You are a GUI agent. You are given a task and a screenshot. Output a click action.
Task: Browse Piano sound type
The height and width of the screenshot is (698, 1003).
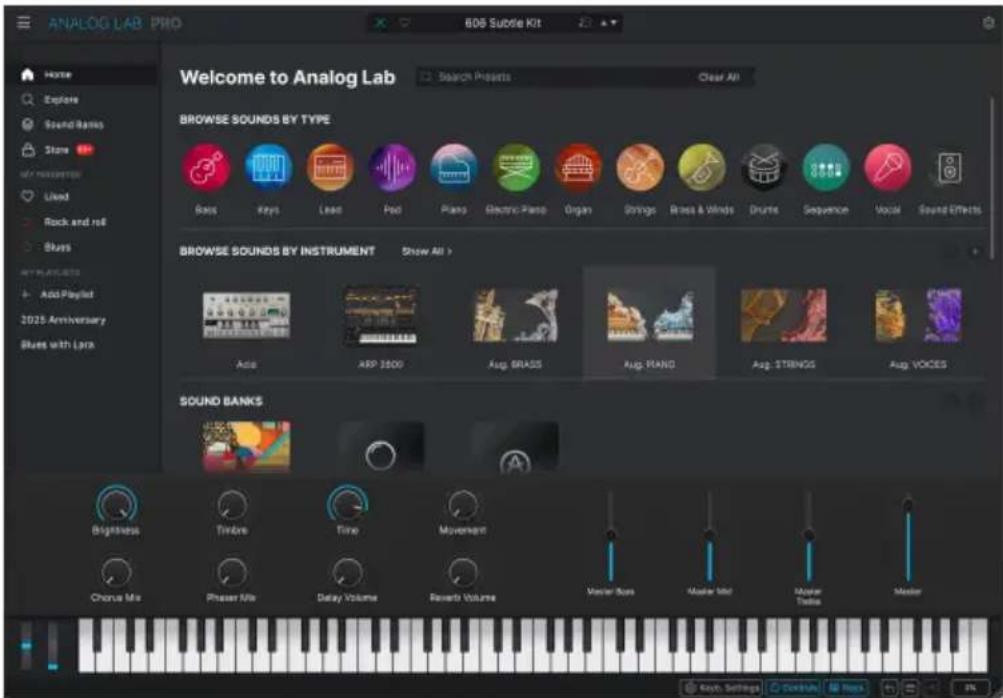[x=454, y=168]
